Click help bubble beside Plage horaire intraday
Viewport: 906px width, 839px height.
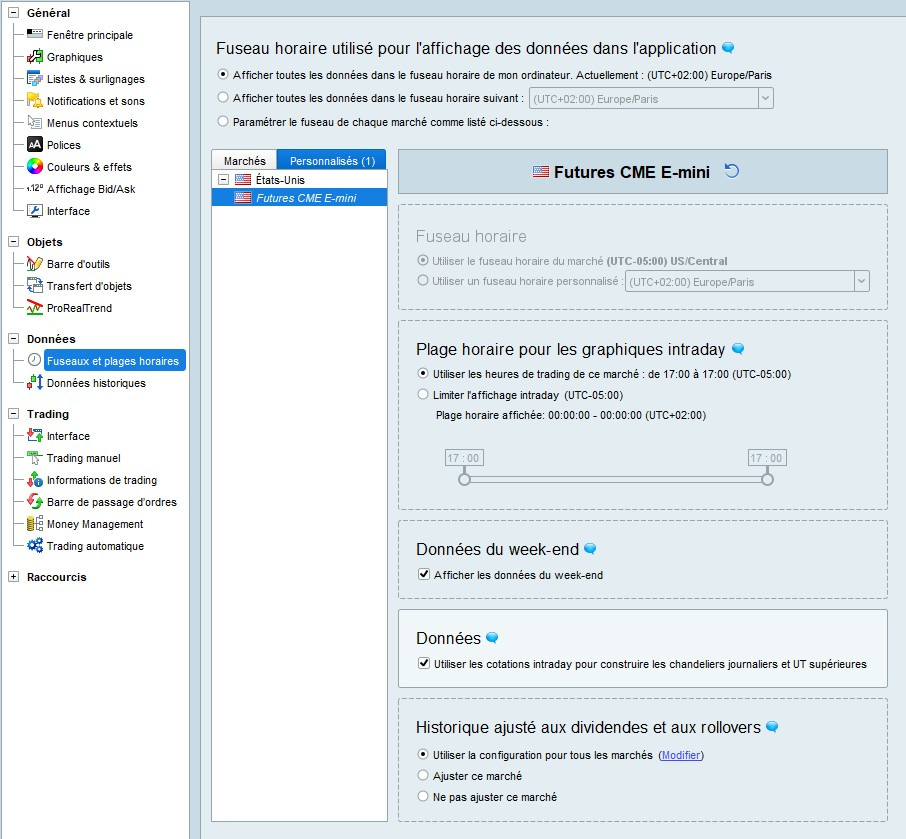click(738, 348)
